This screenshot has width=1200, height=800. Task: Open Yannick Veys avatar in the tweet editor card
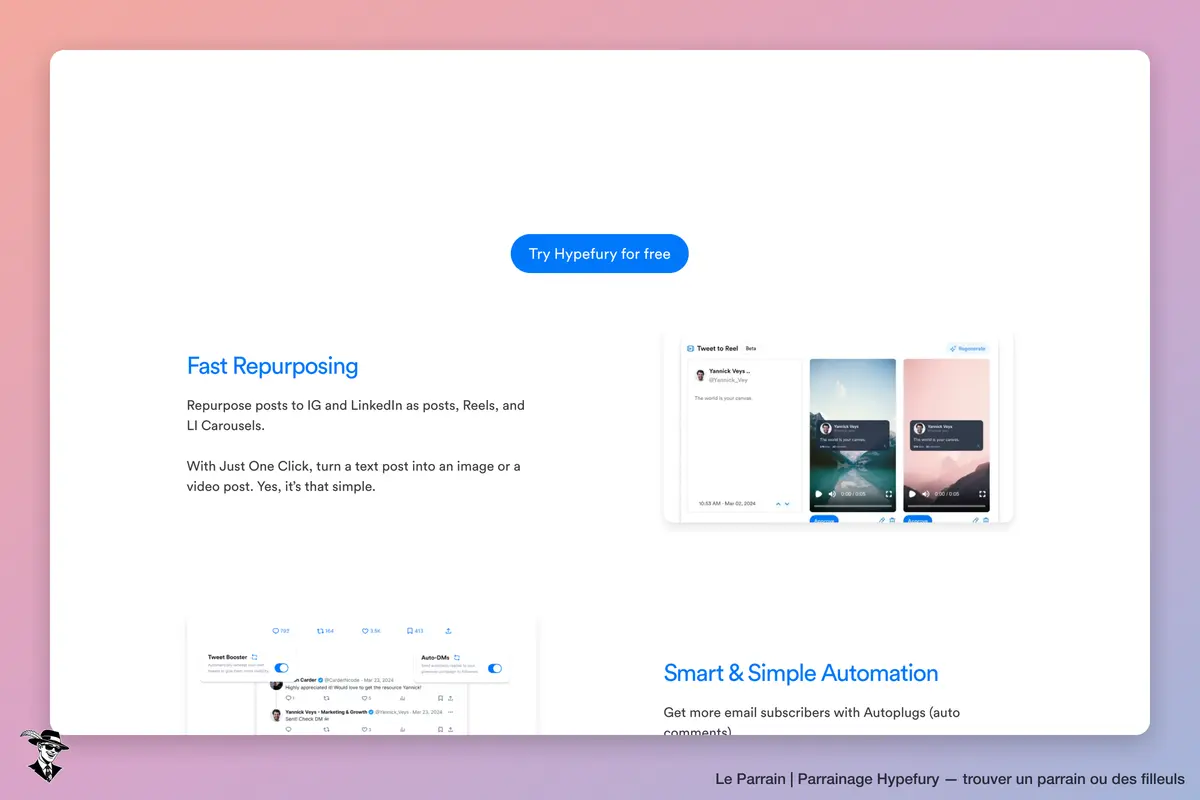pyautogui.click(x=700, y=375)
